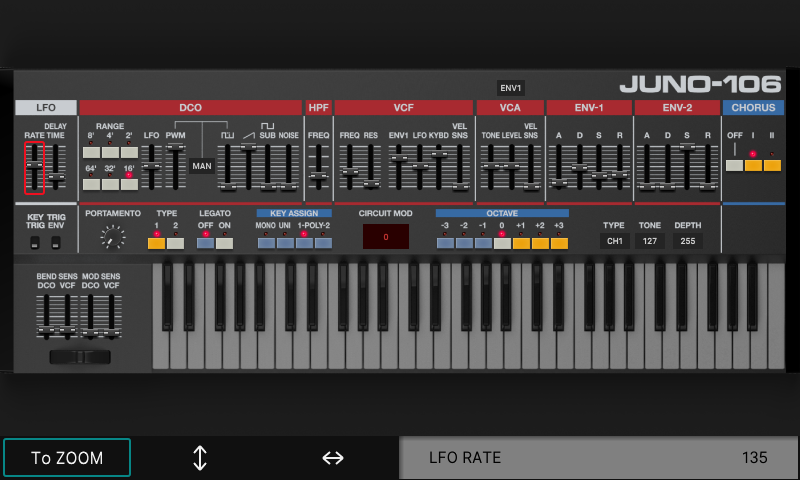Set LEGATO to OFF
The height and width of the screenshot is (480, 800).
205,243
